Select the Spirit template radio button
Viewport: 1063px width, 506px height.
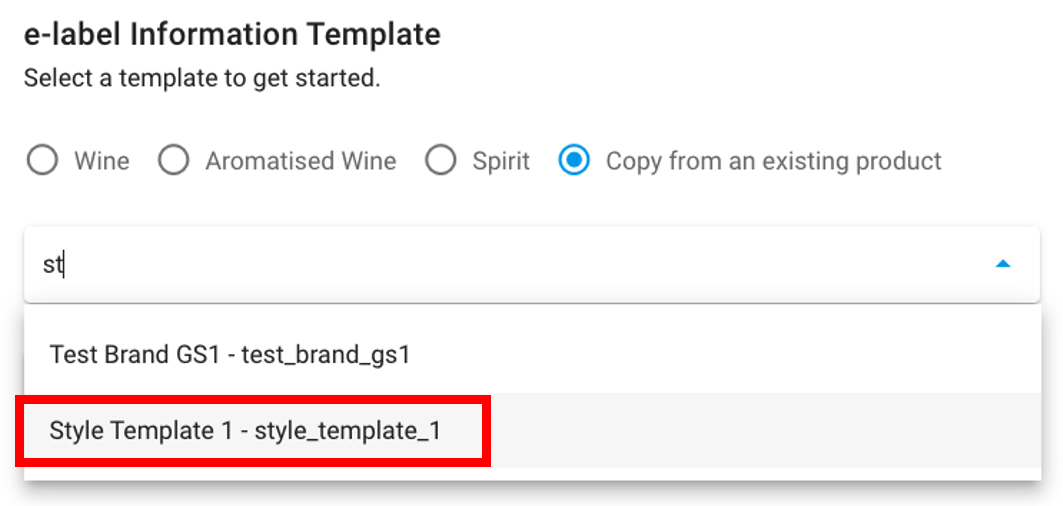pyautogui.click(x=441, y=161)
